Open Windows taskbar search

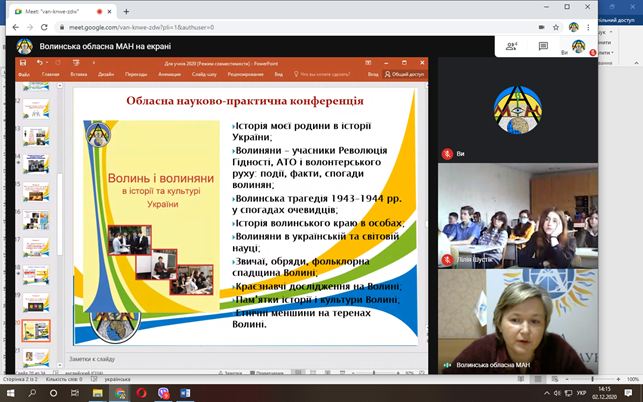(x=34, y=391)
